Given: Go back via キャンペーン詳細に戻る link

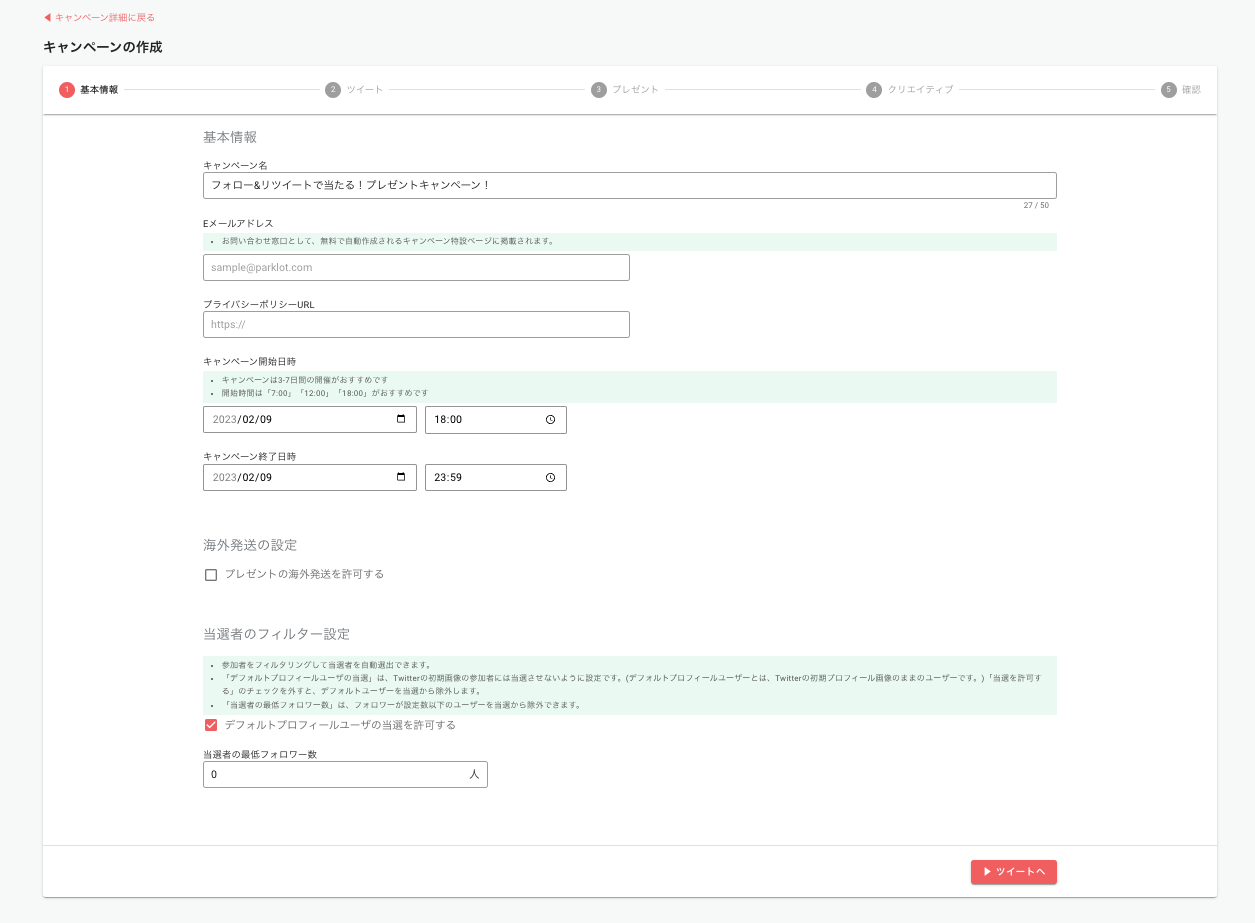Looking at the screenshot, I should pyautogui.click(x=100, y=18).
